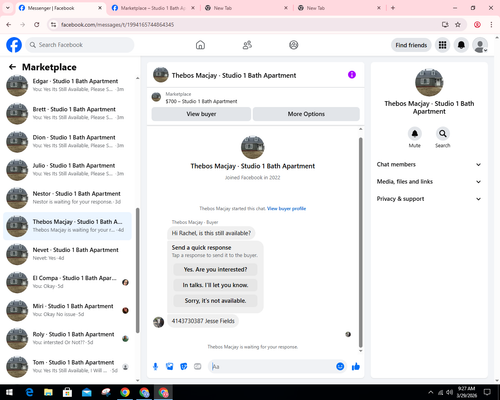Switch to the Marketplace - Studio 1 Bath tab

(x=153, y=8)
